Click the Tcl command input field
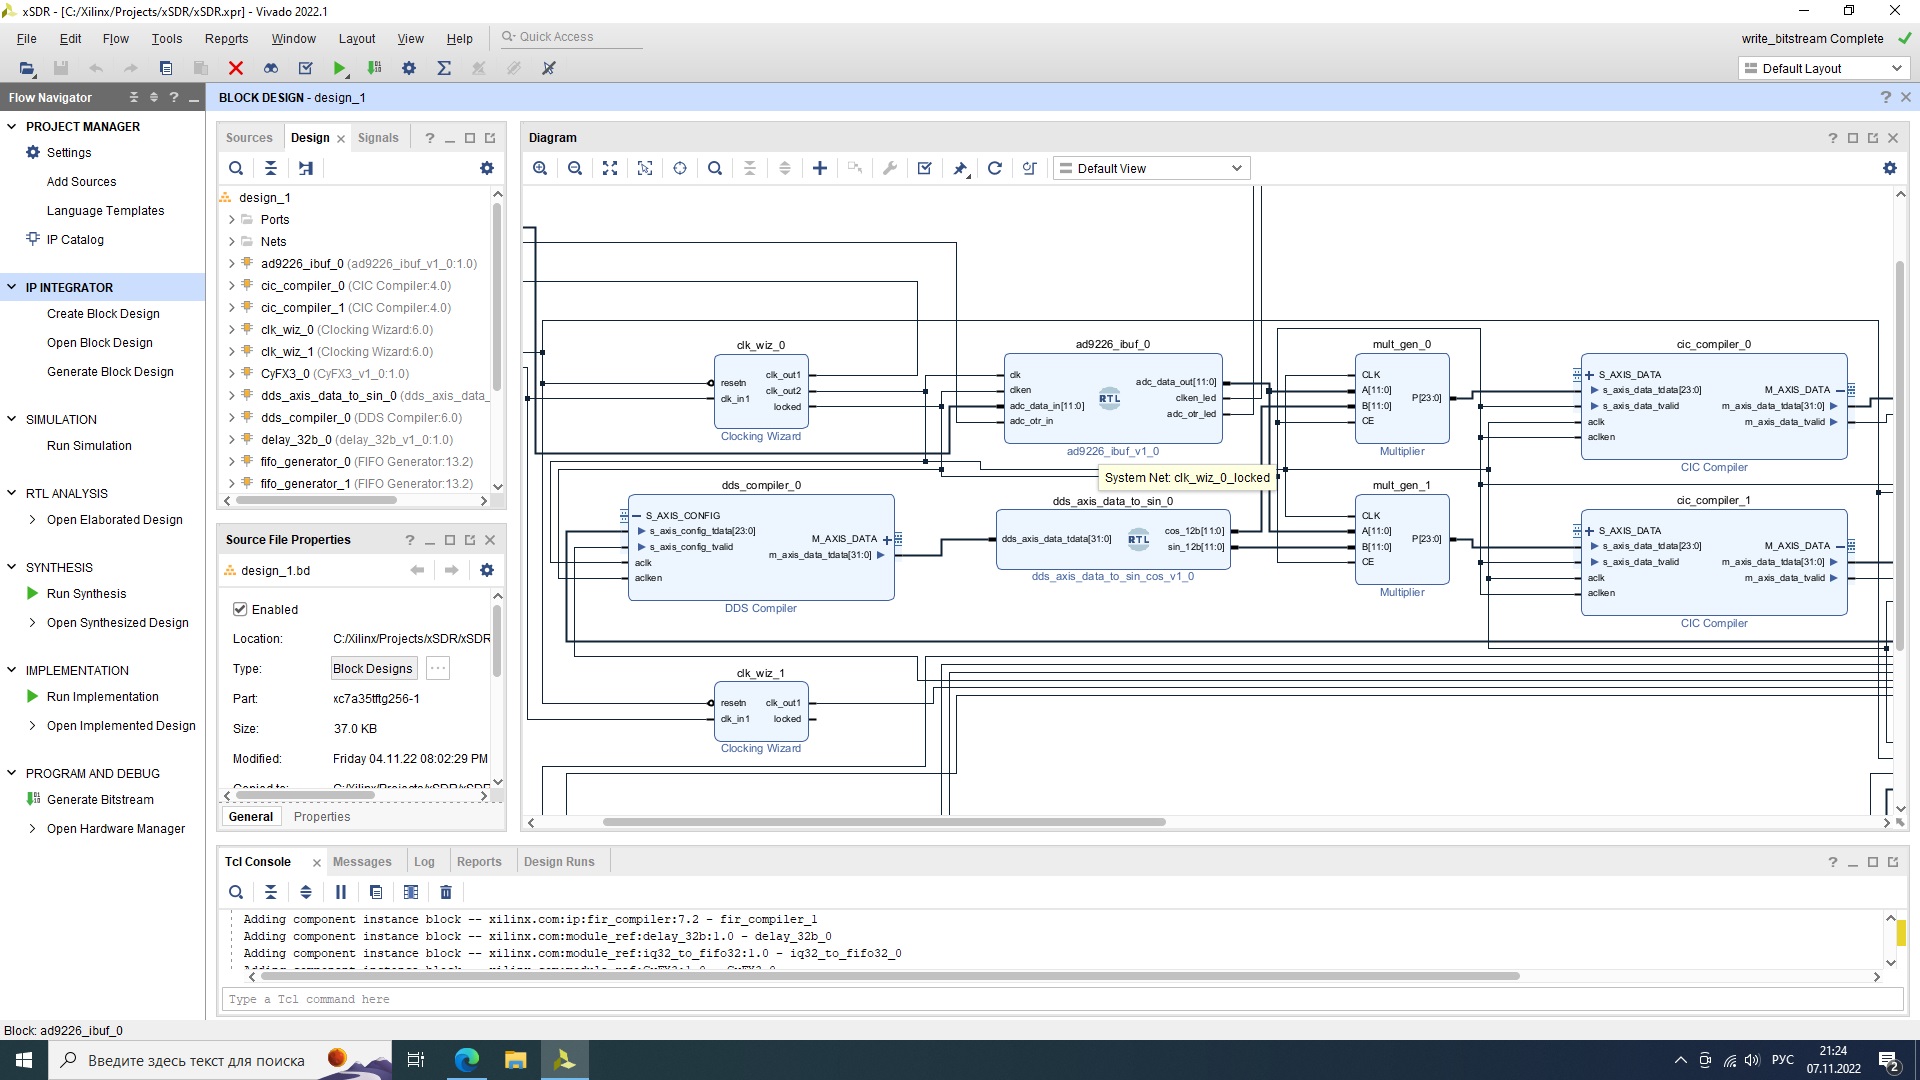 (1061, 999)
